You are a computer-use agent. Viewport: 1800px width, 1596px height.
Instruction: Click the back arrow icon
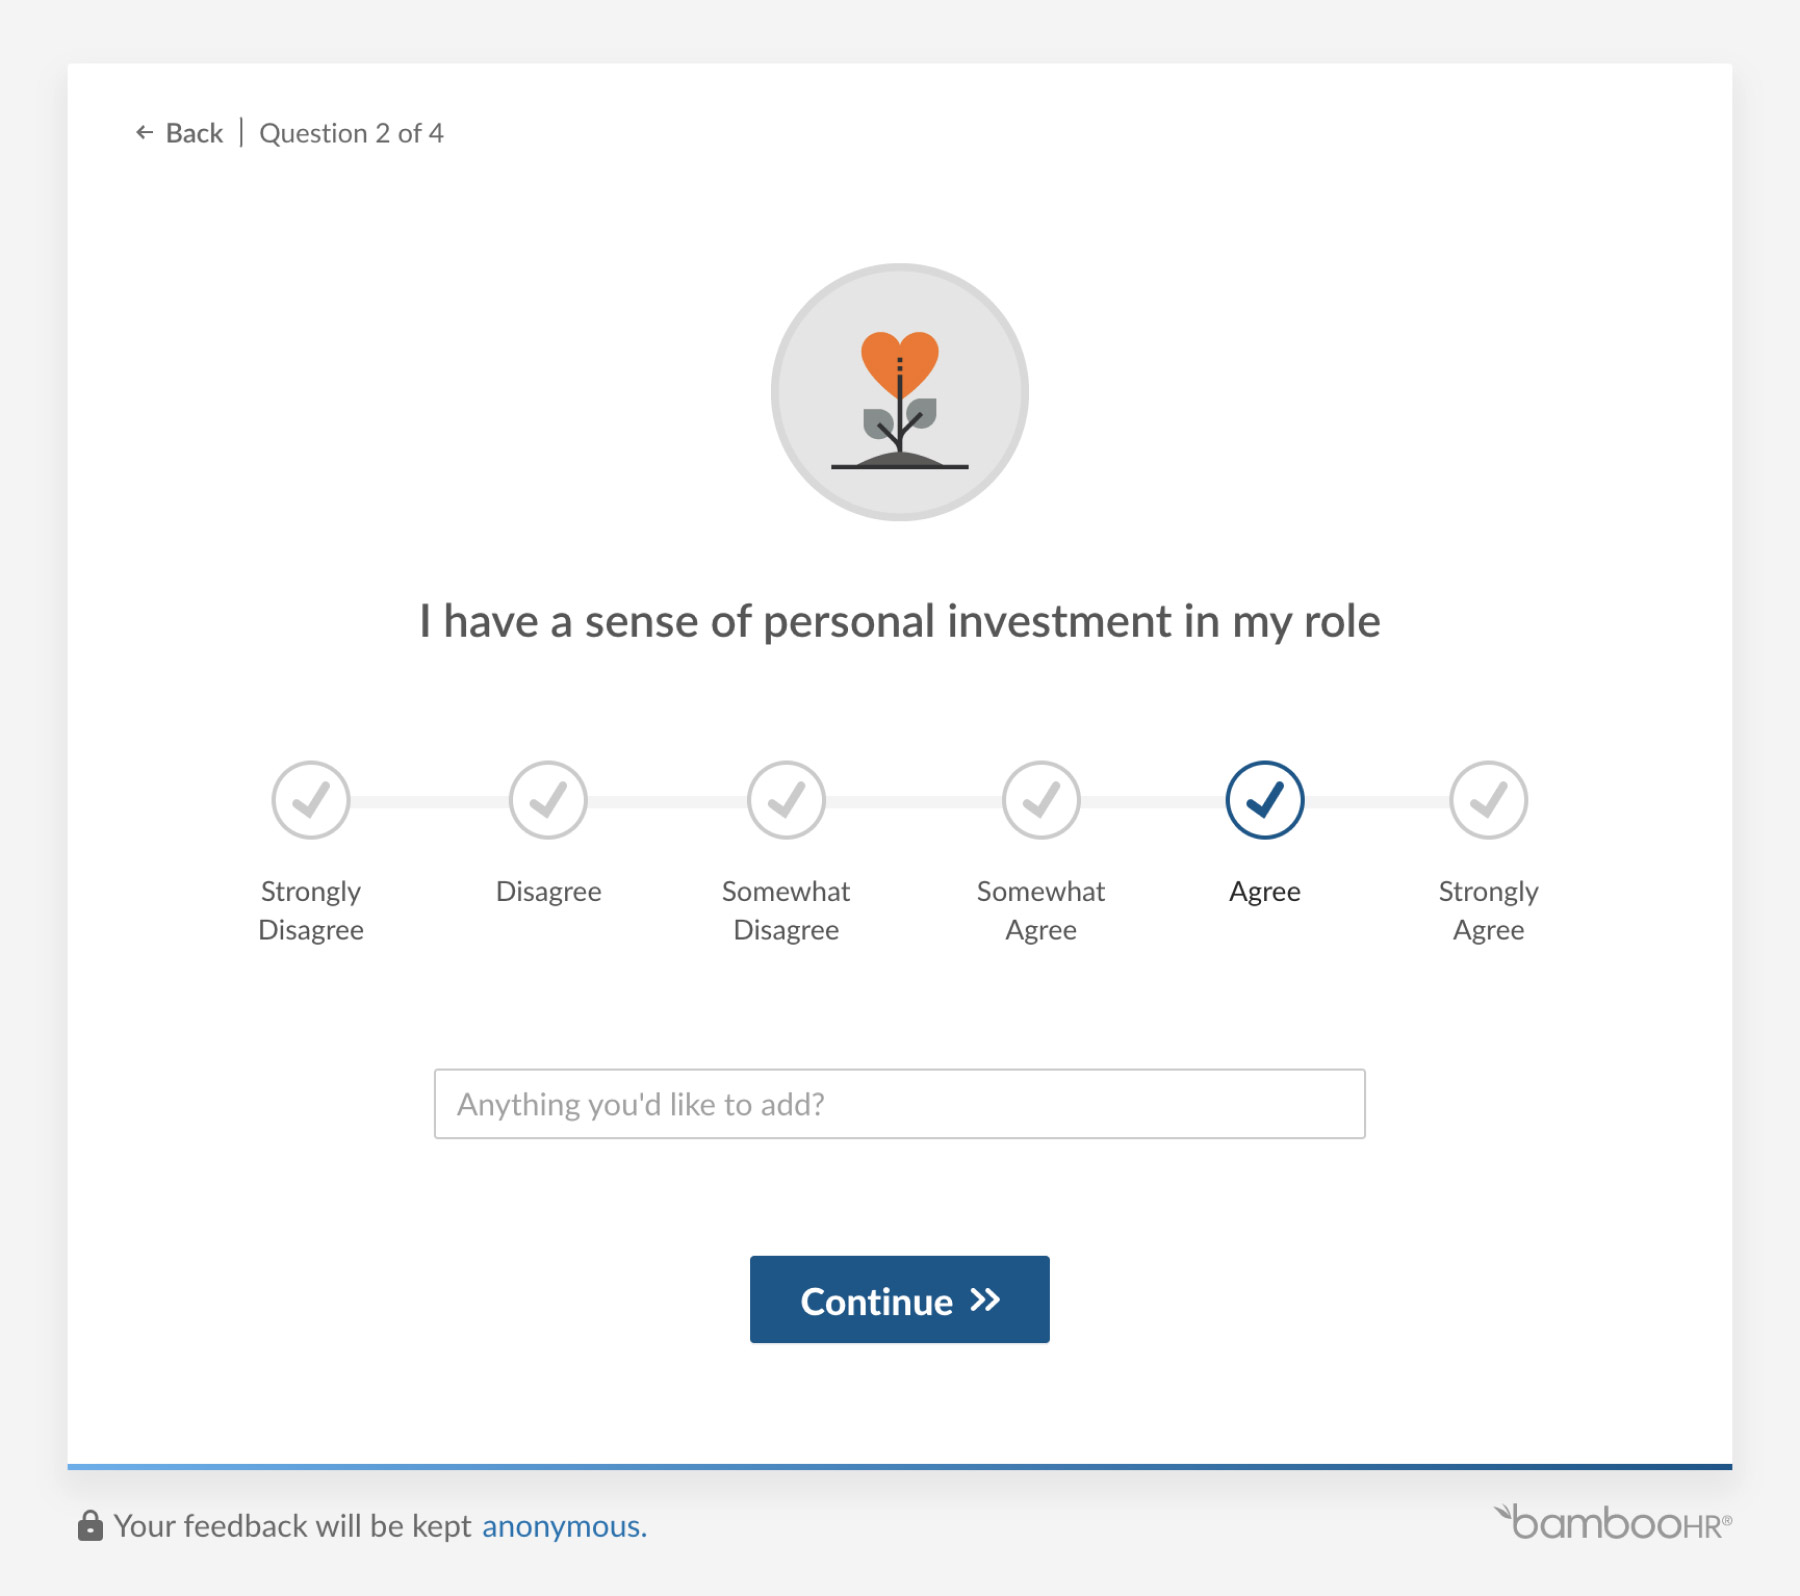tap(144, 133)
